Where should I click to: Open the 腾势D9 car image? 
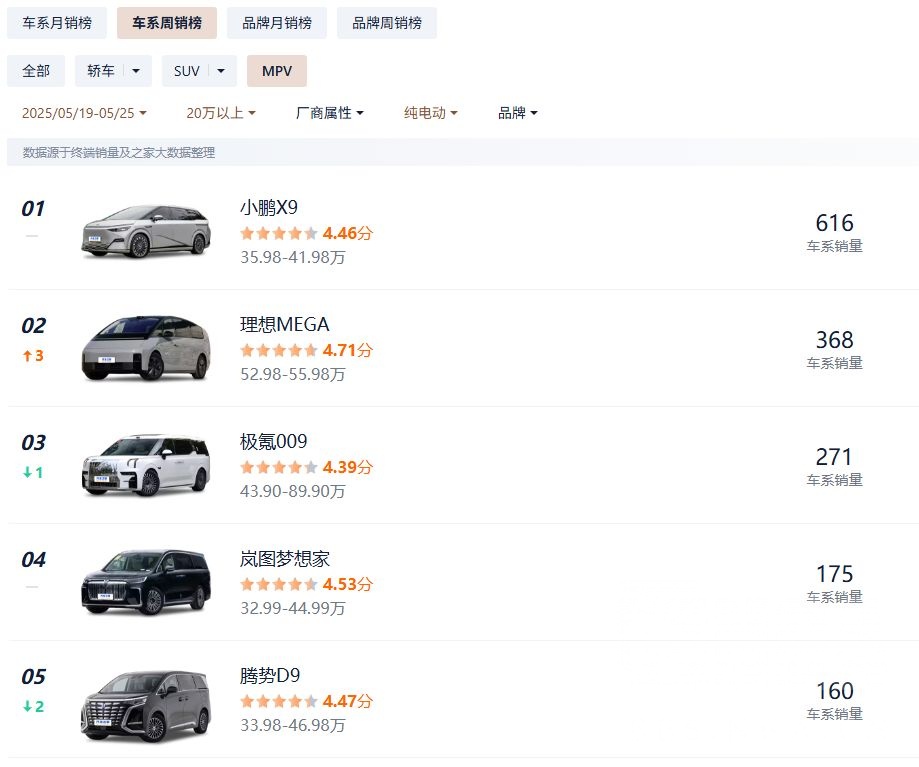[146, 699]
